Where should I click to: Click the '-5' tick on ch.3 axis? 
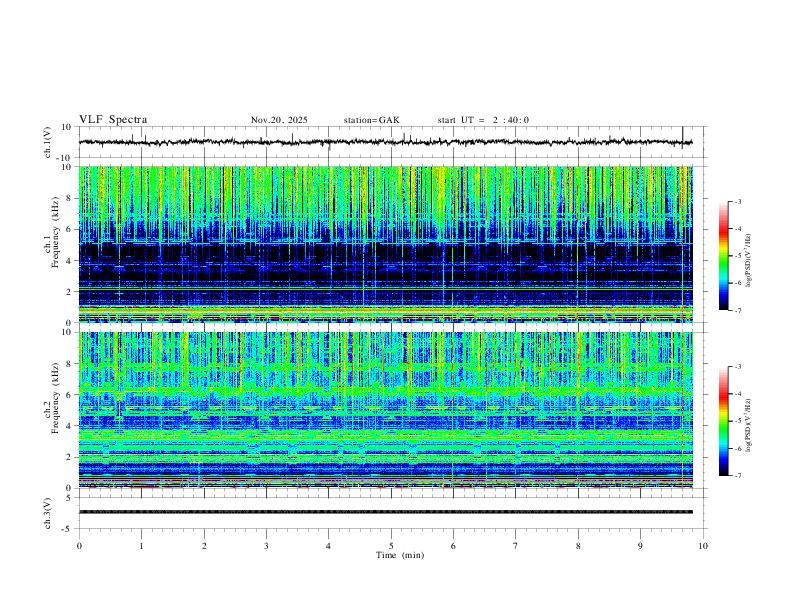point(68,529)
